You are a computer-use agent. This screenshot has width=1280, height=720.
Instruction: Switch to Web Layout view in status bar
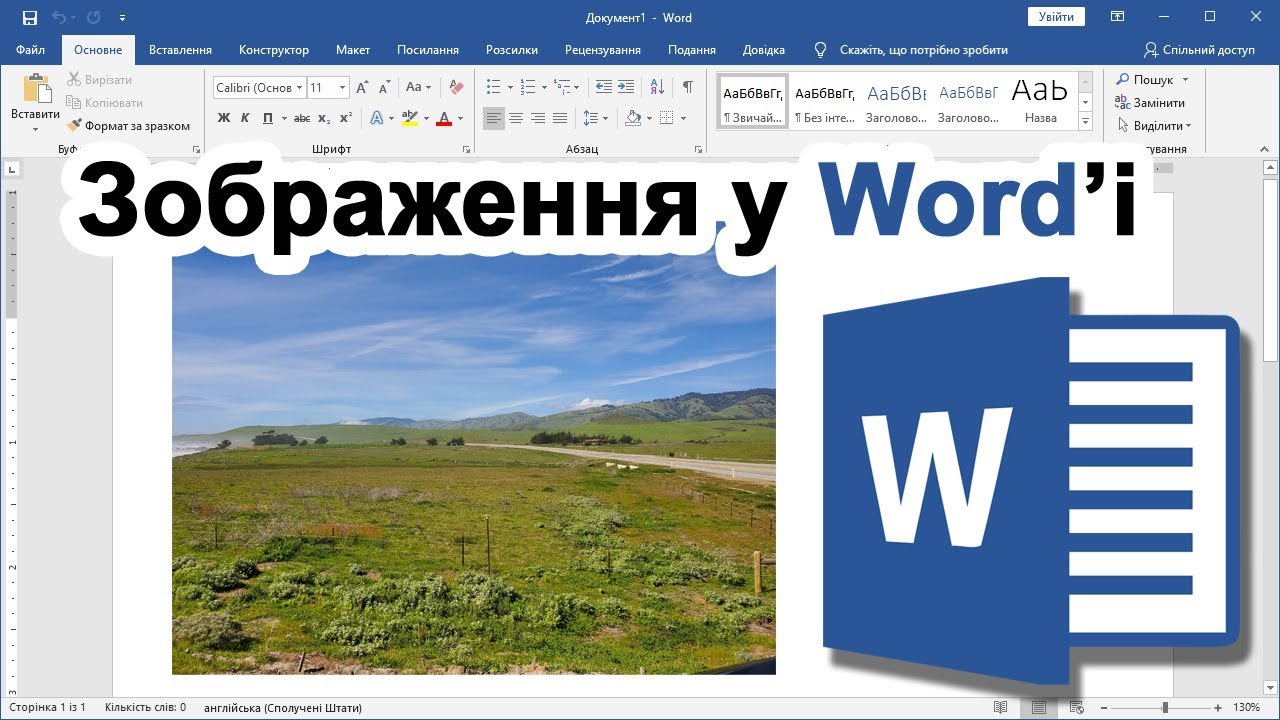click(x=1079, y=708)
